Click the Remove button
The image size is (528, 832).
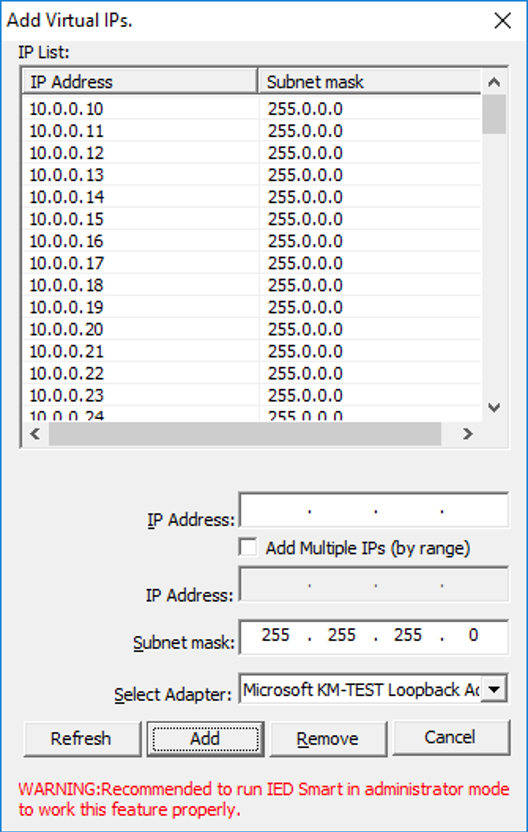[328, 738]
